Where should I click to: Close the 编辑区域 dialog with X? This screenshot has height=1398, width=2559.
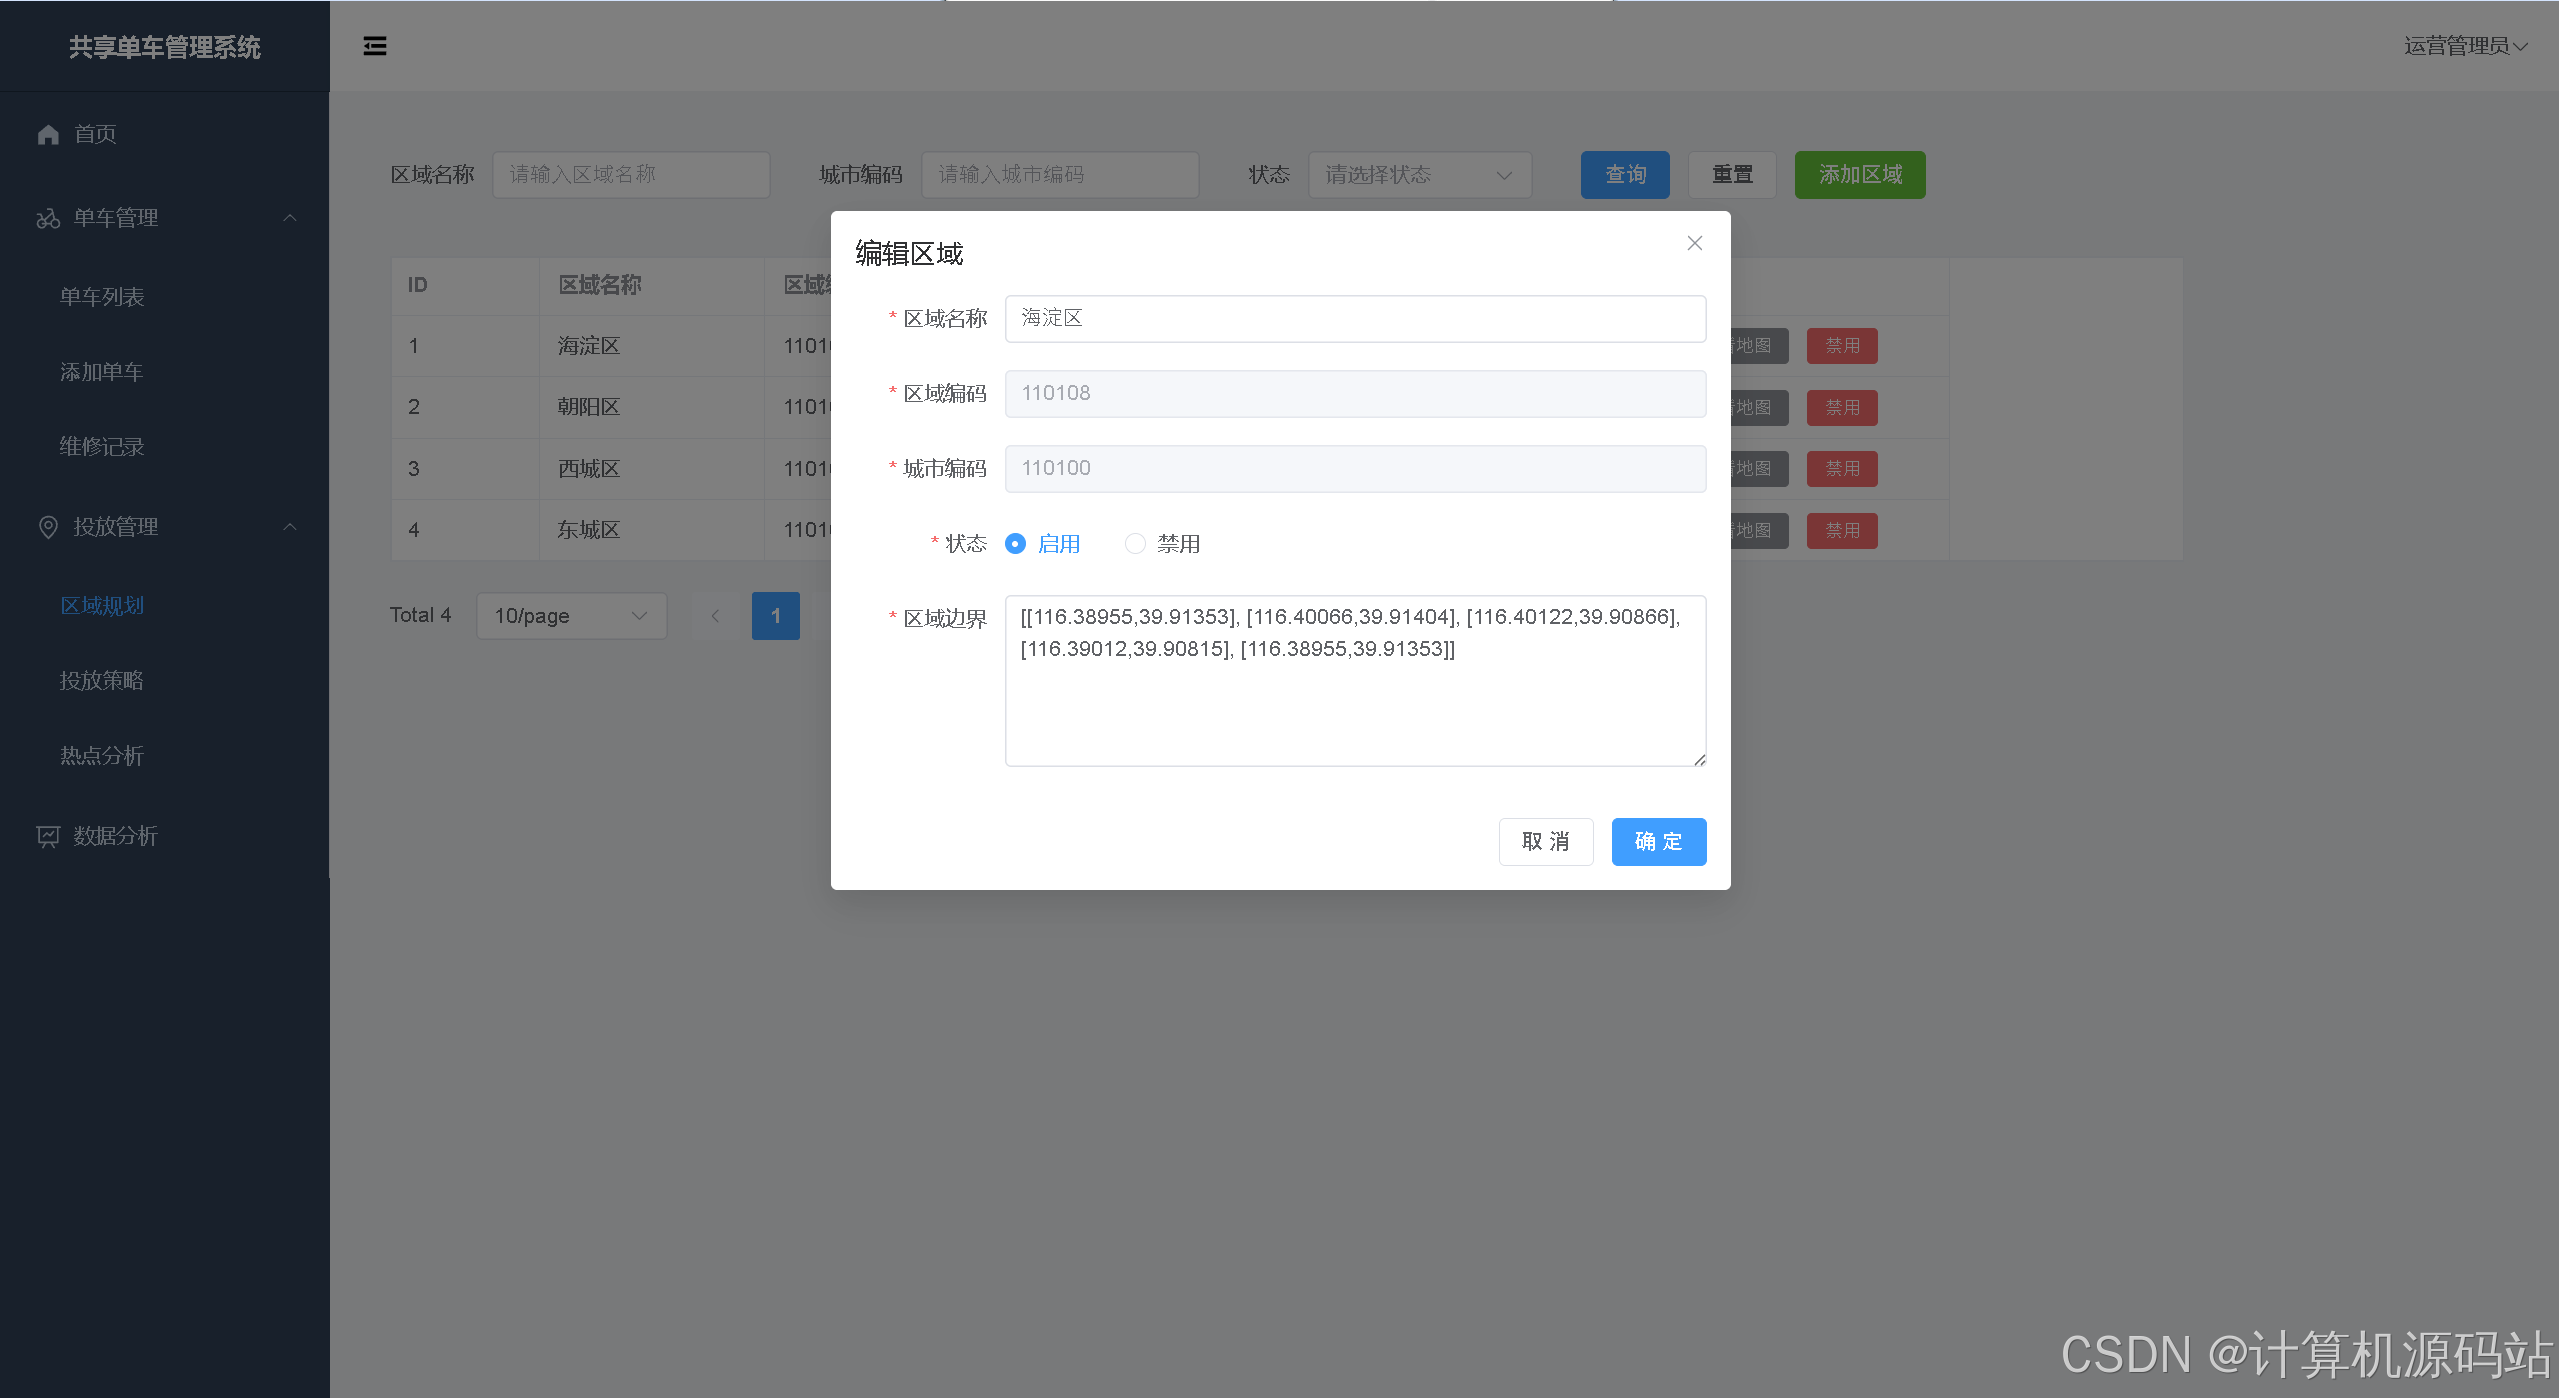tap(1694, 243)
